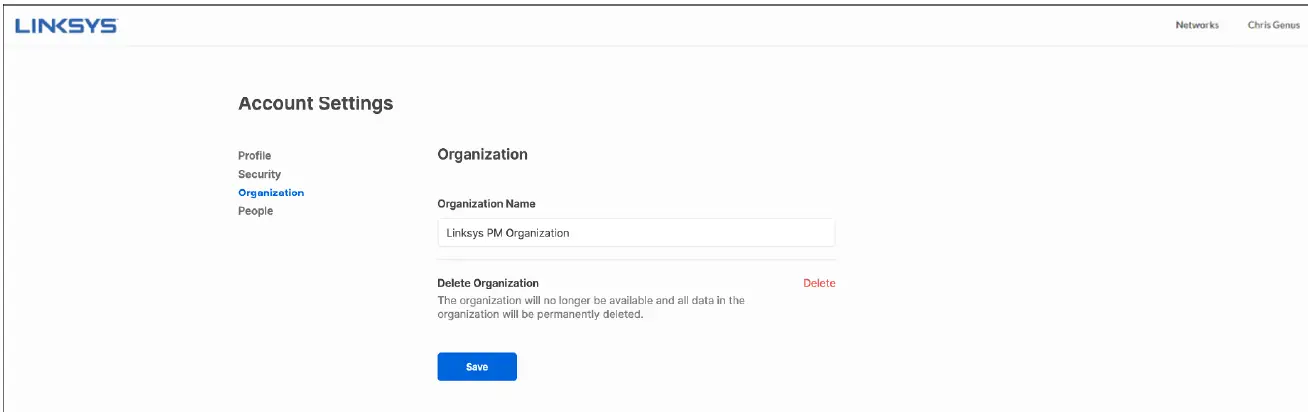Click the Organization Name field label
The height and width of the screenshot is (412, 1308).
click(486, 204)
